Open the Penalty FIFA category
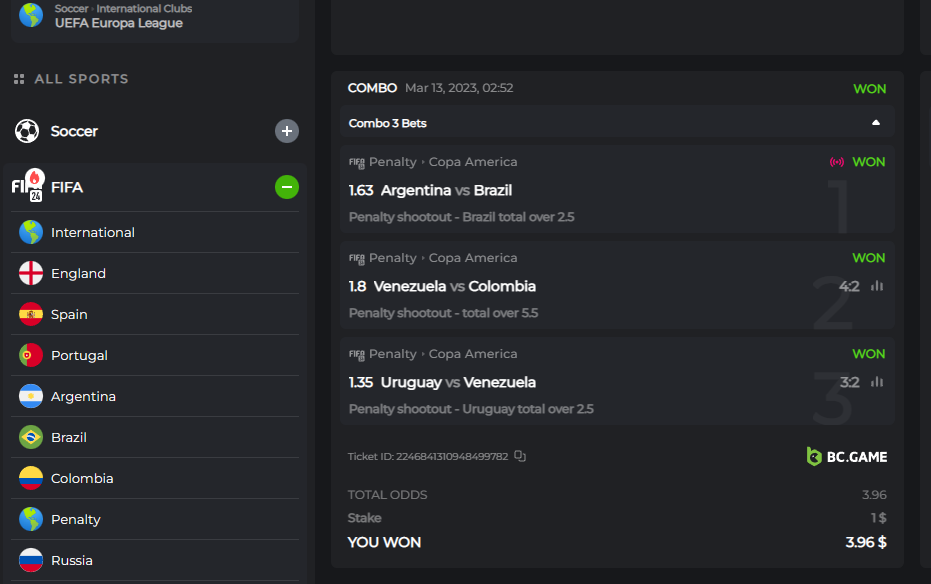Image resolution: width=931 pixels, height=584 pixels. coord(76,519)
